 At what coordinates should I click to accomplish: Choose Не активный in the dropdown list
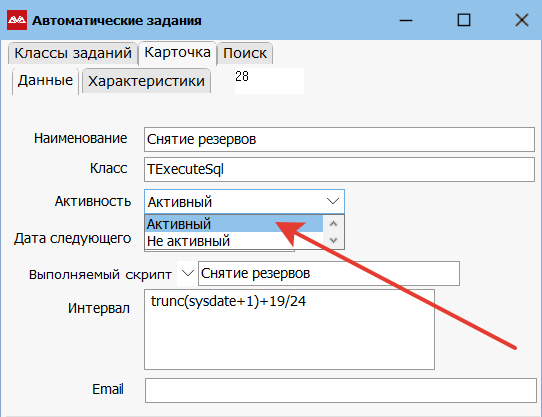[x=234, y=241]
